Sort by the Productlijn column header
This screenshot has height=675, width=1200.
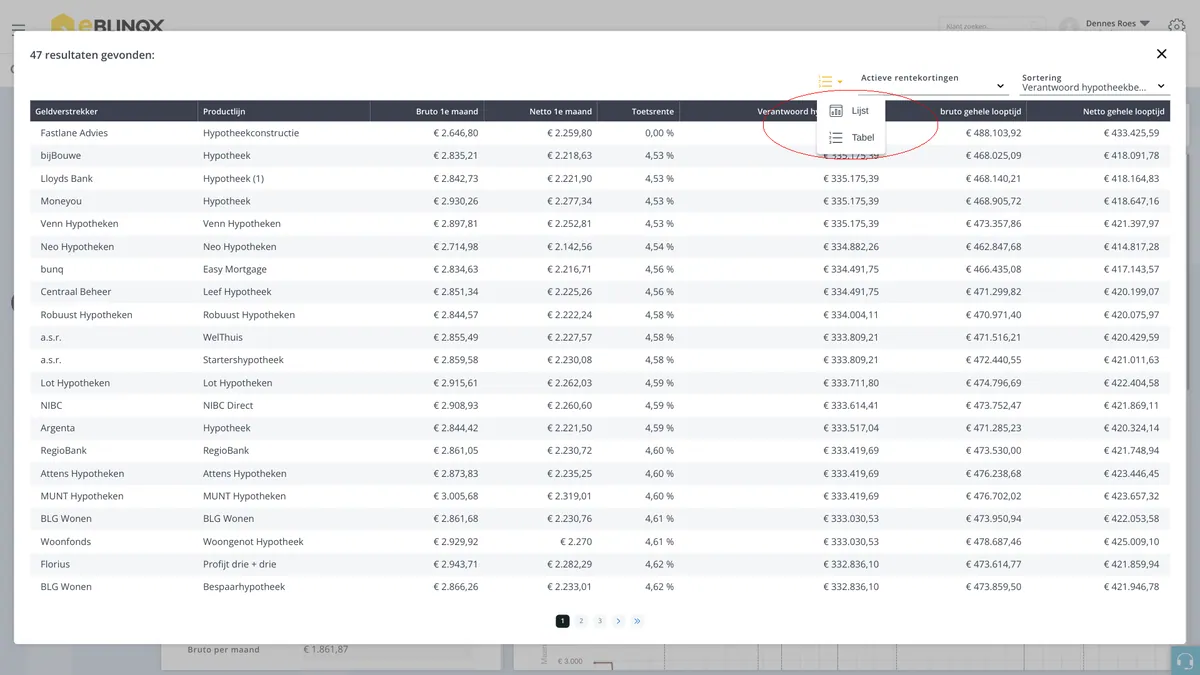click(284, 111)
